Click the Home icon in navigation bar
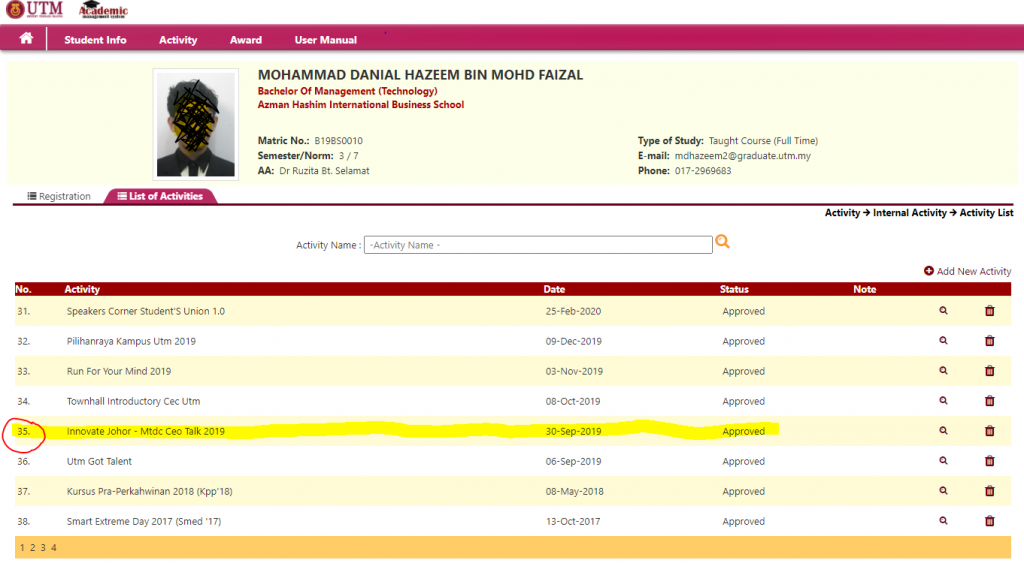1024x566 pixels. click(x=26, y=39)
